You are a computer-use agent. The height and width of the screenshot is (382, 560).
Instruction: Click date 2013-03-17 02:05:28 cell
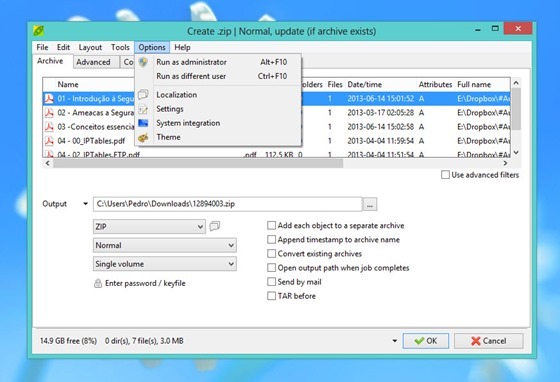tap(380, 113)
